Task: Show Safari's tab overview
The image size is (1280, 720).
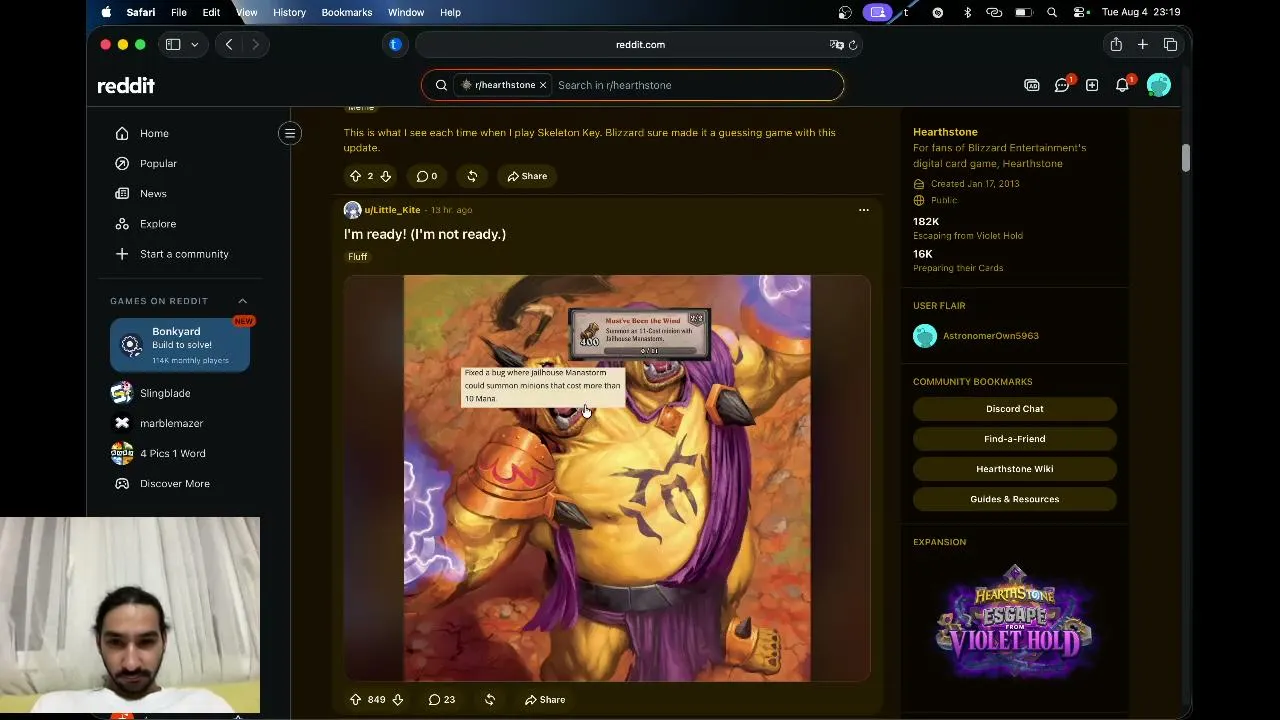Action: click(1170, 44)
